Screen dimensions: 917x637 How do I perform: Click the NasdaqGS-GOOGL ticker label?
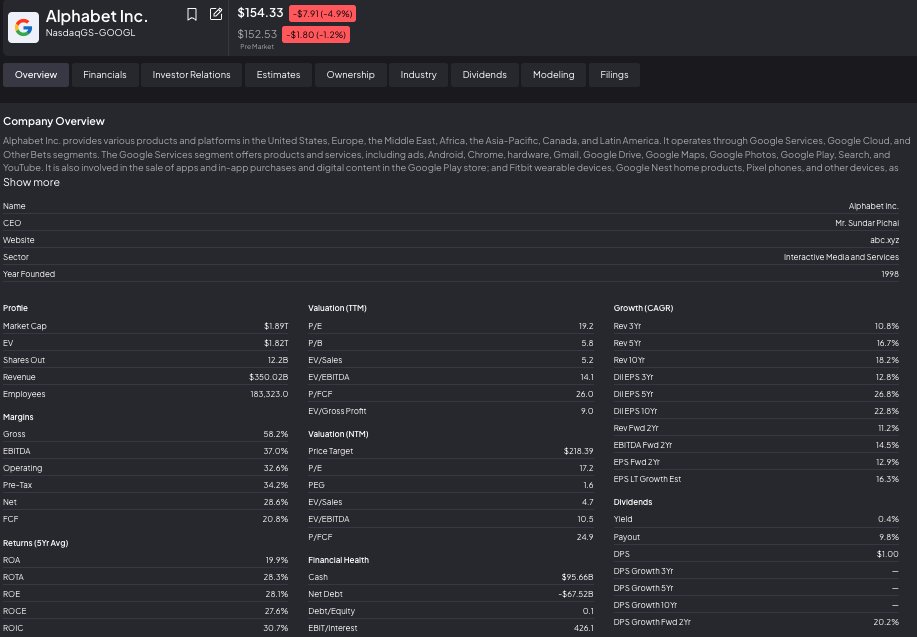[x=90, y=33]
